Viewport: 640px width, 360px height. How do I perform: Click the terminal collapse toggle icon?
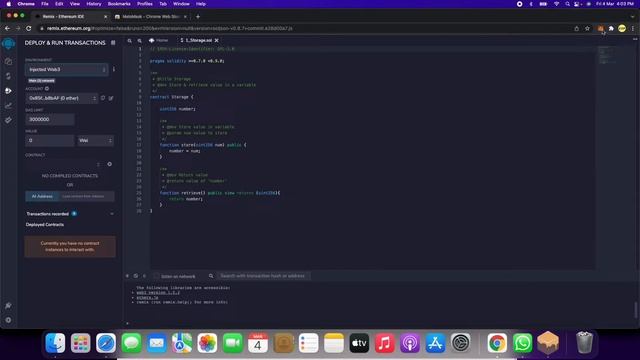click(x=127, y=276)
